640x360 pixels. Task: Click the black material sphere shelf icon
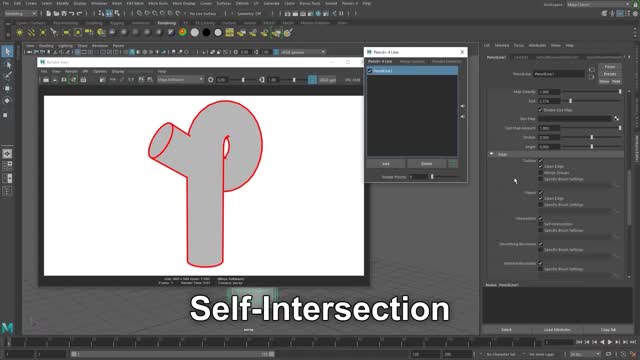pyautogui.click(x=207, y=32)
